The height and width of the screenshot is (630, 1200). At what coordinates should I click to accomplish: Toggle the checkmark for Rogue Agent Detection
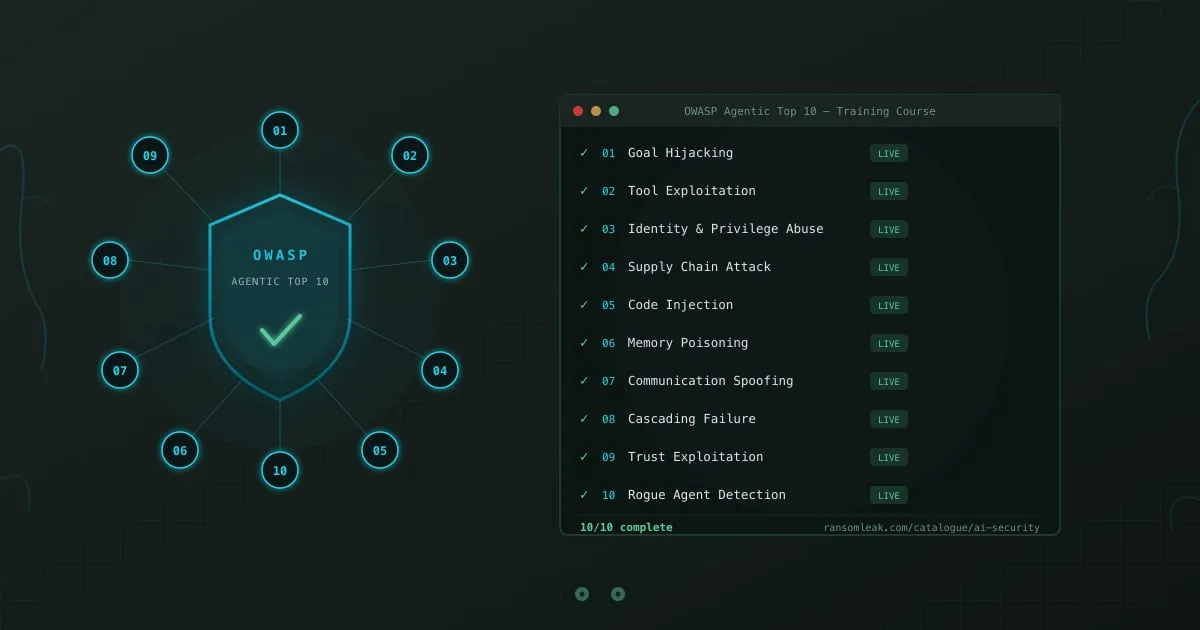(584, 495)
